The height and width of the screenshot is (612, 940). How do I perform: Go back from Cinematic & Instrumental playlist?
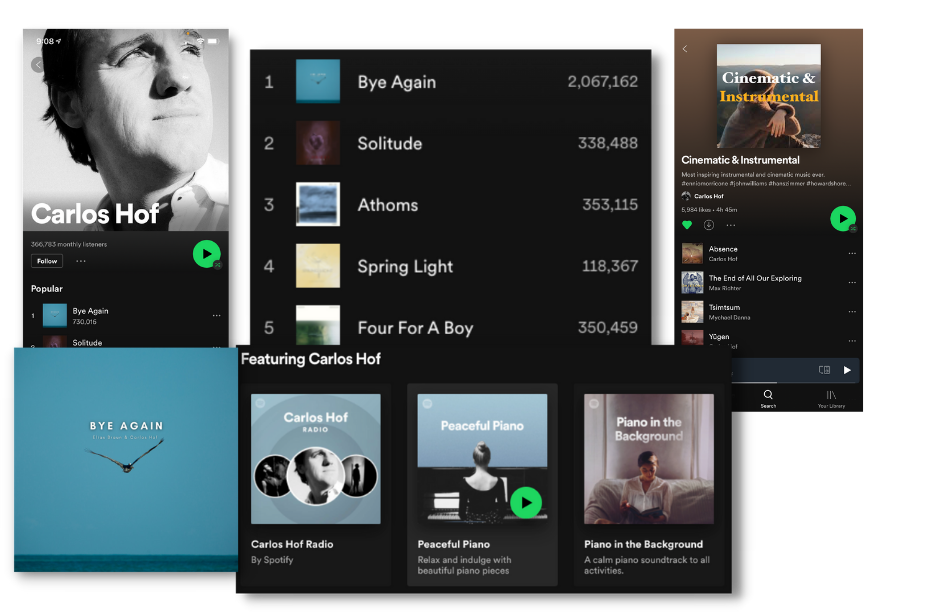(x=685, y=49)
